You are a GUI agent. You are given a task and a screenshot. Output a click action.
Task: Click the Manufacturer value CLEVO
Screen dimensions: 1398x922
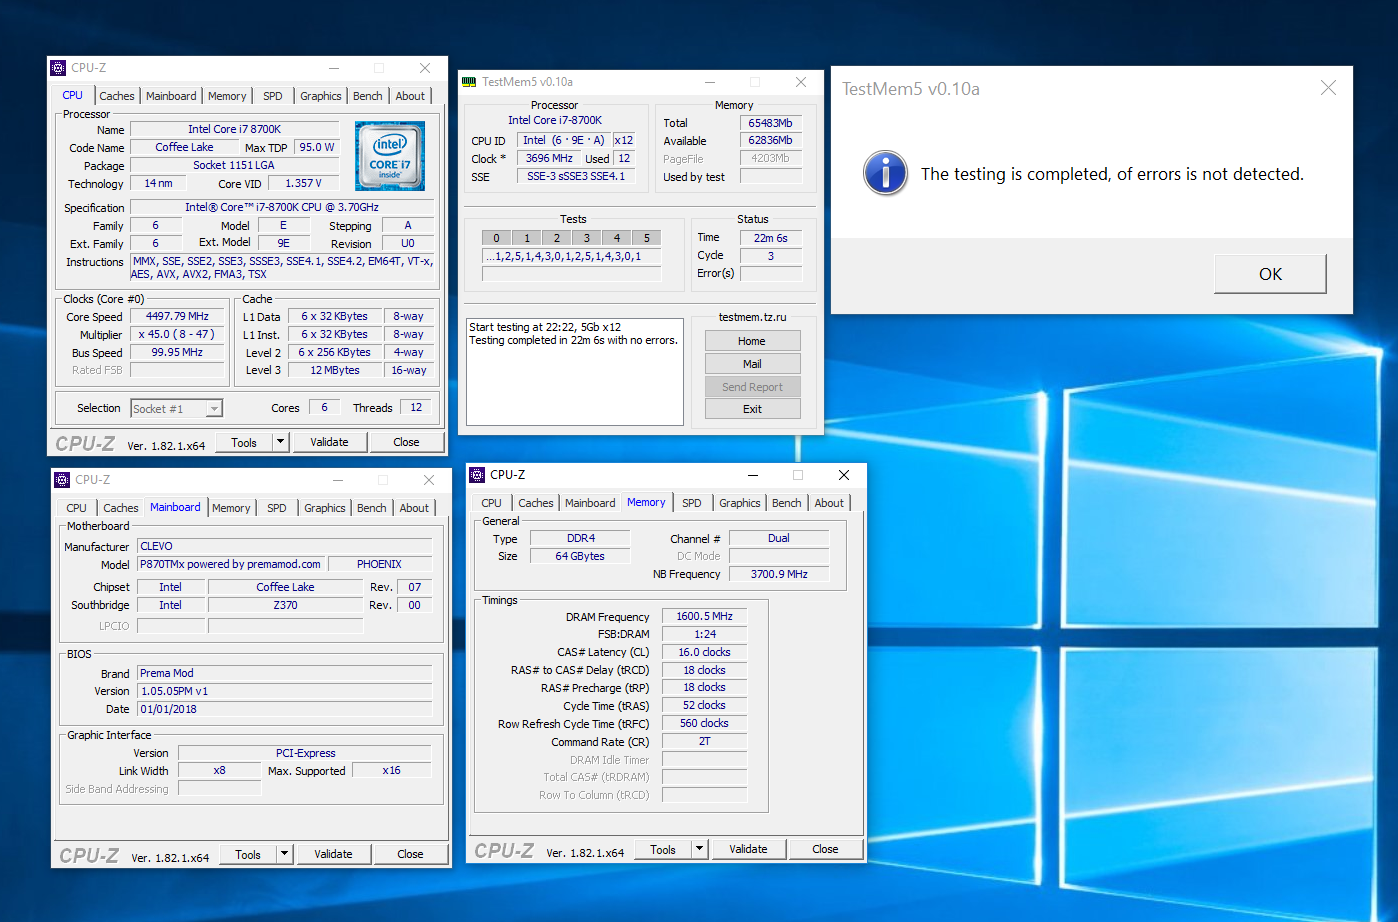coord(285,546)
